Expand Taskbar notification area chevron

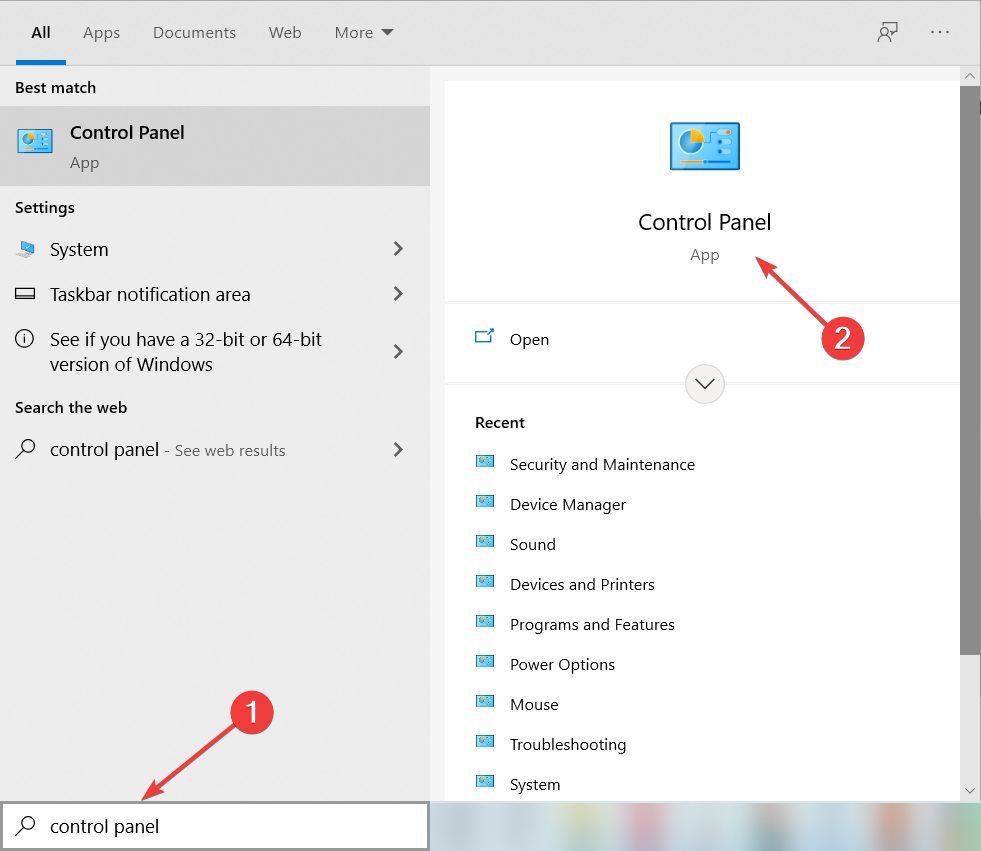pos(398,293)
